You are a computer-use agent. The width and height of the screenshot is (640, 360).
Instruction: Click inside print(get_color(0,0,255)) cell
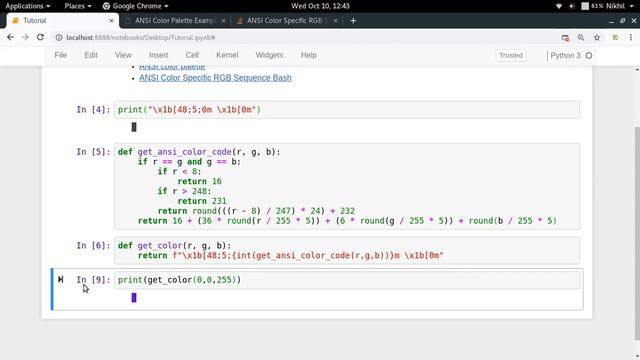(x=347, y=280)
